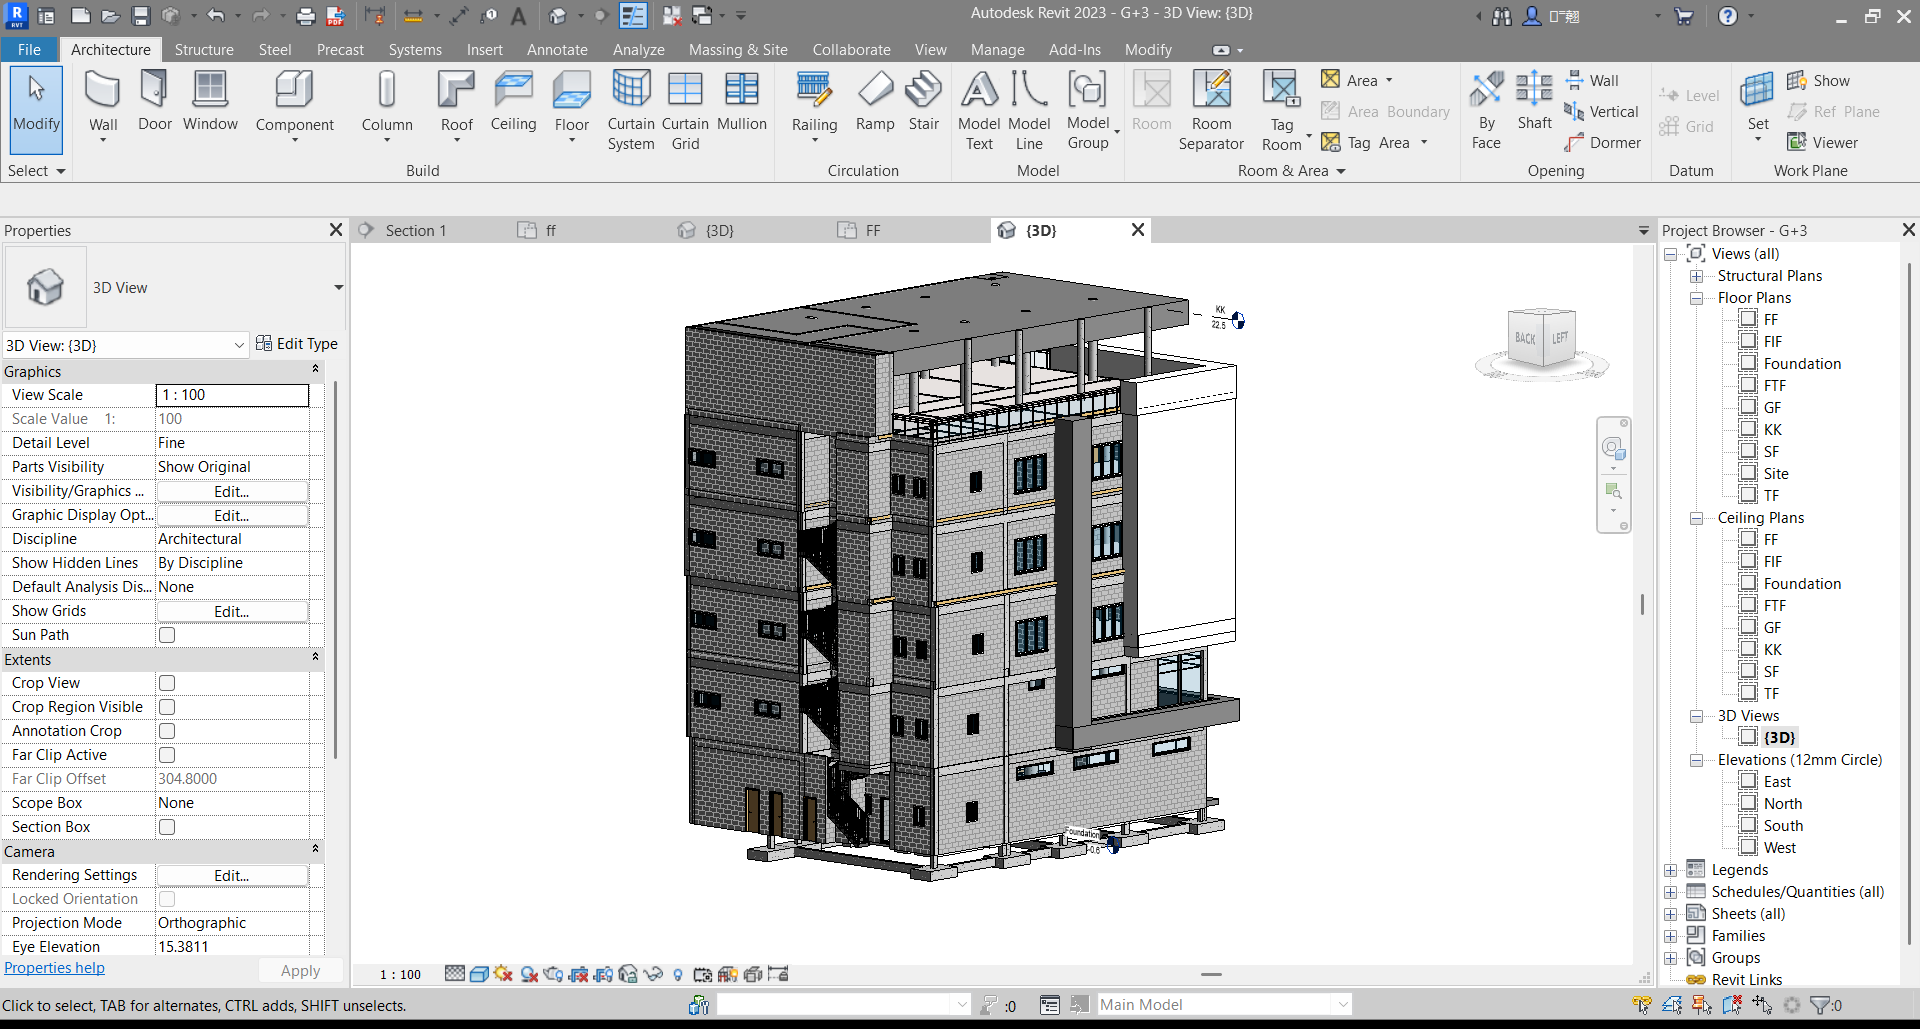The image size is (1920, 1029).
Task: Activate the Ceiling tool
Action: point(513,101)
